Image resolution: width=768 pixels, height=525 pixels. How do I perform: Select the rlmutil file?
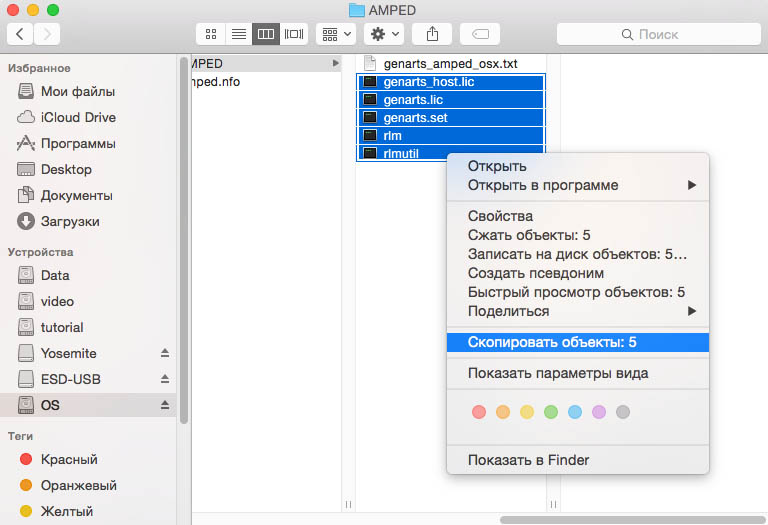[x=402, y=153]
